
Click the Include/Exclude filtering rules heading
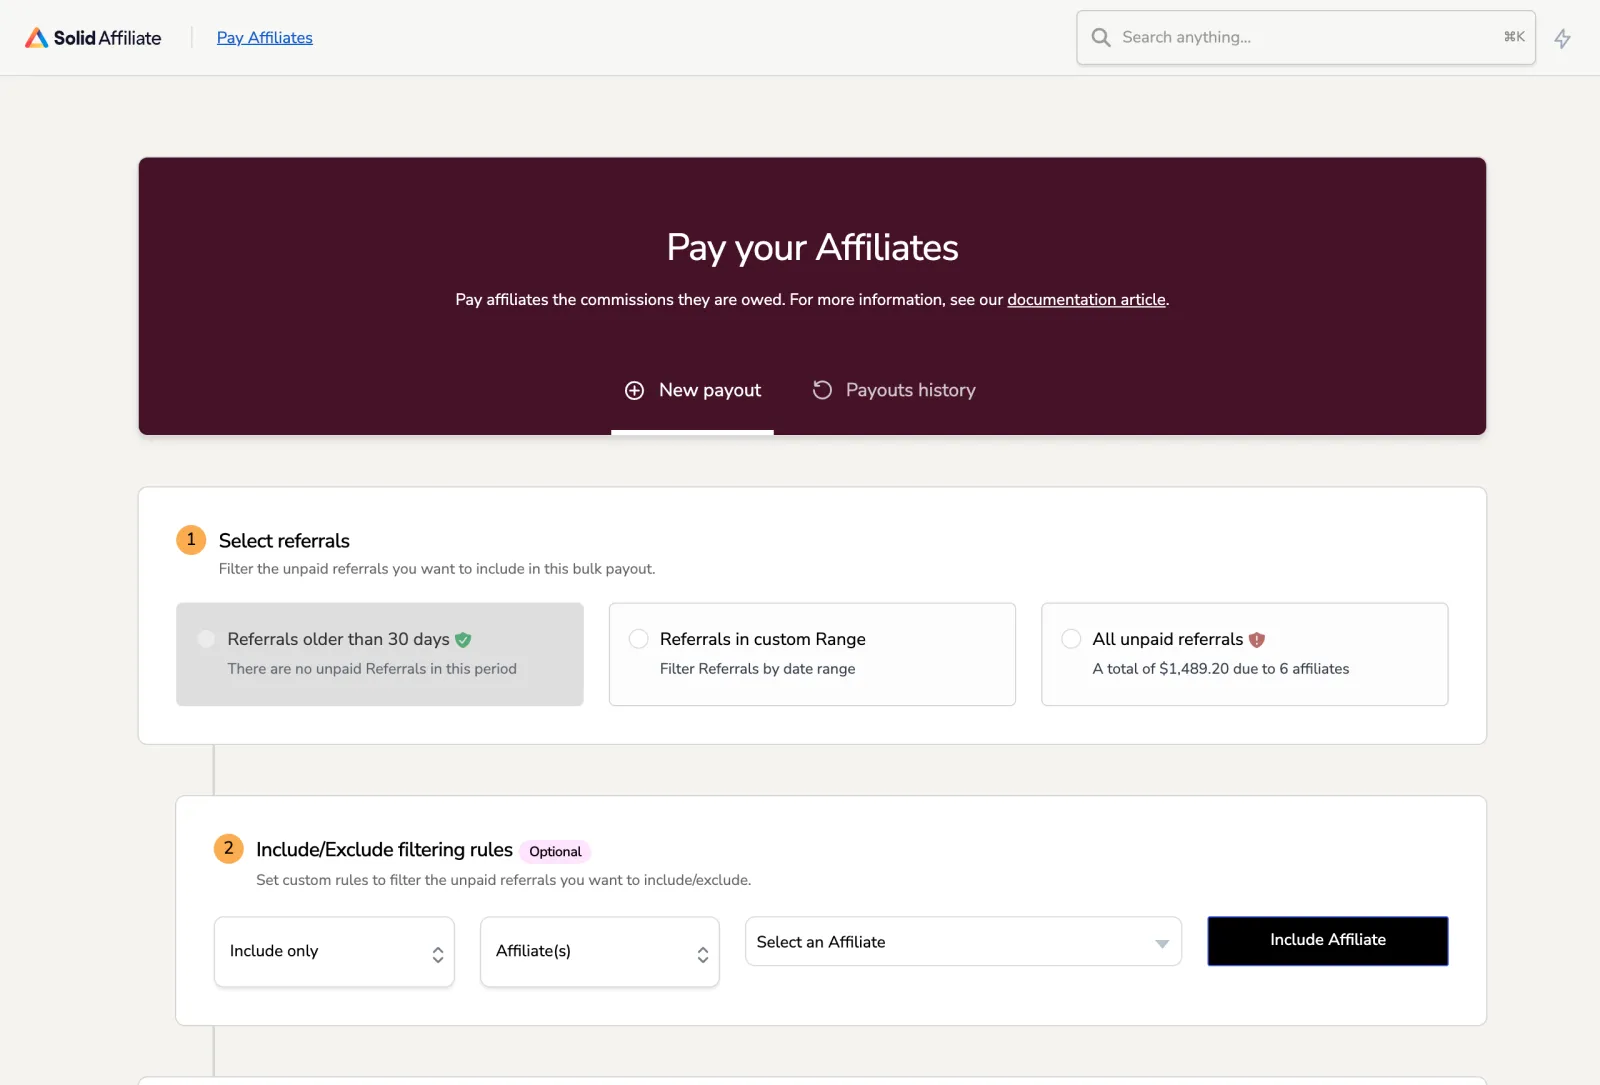pos(384,850)
